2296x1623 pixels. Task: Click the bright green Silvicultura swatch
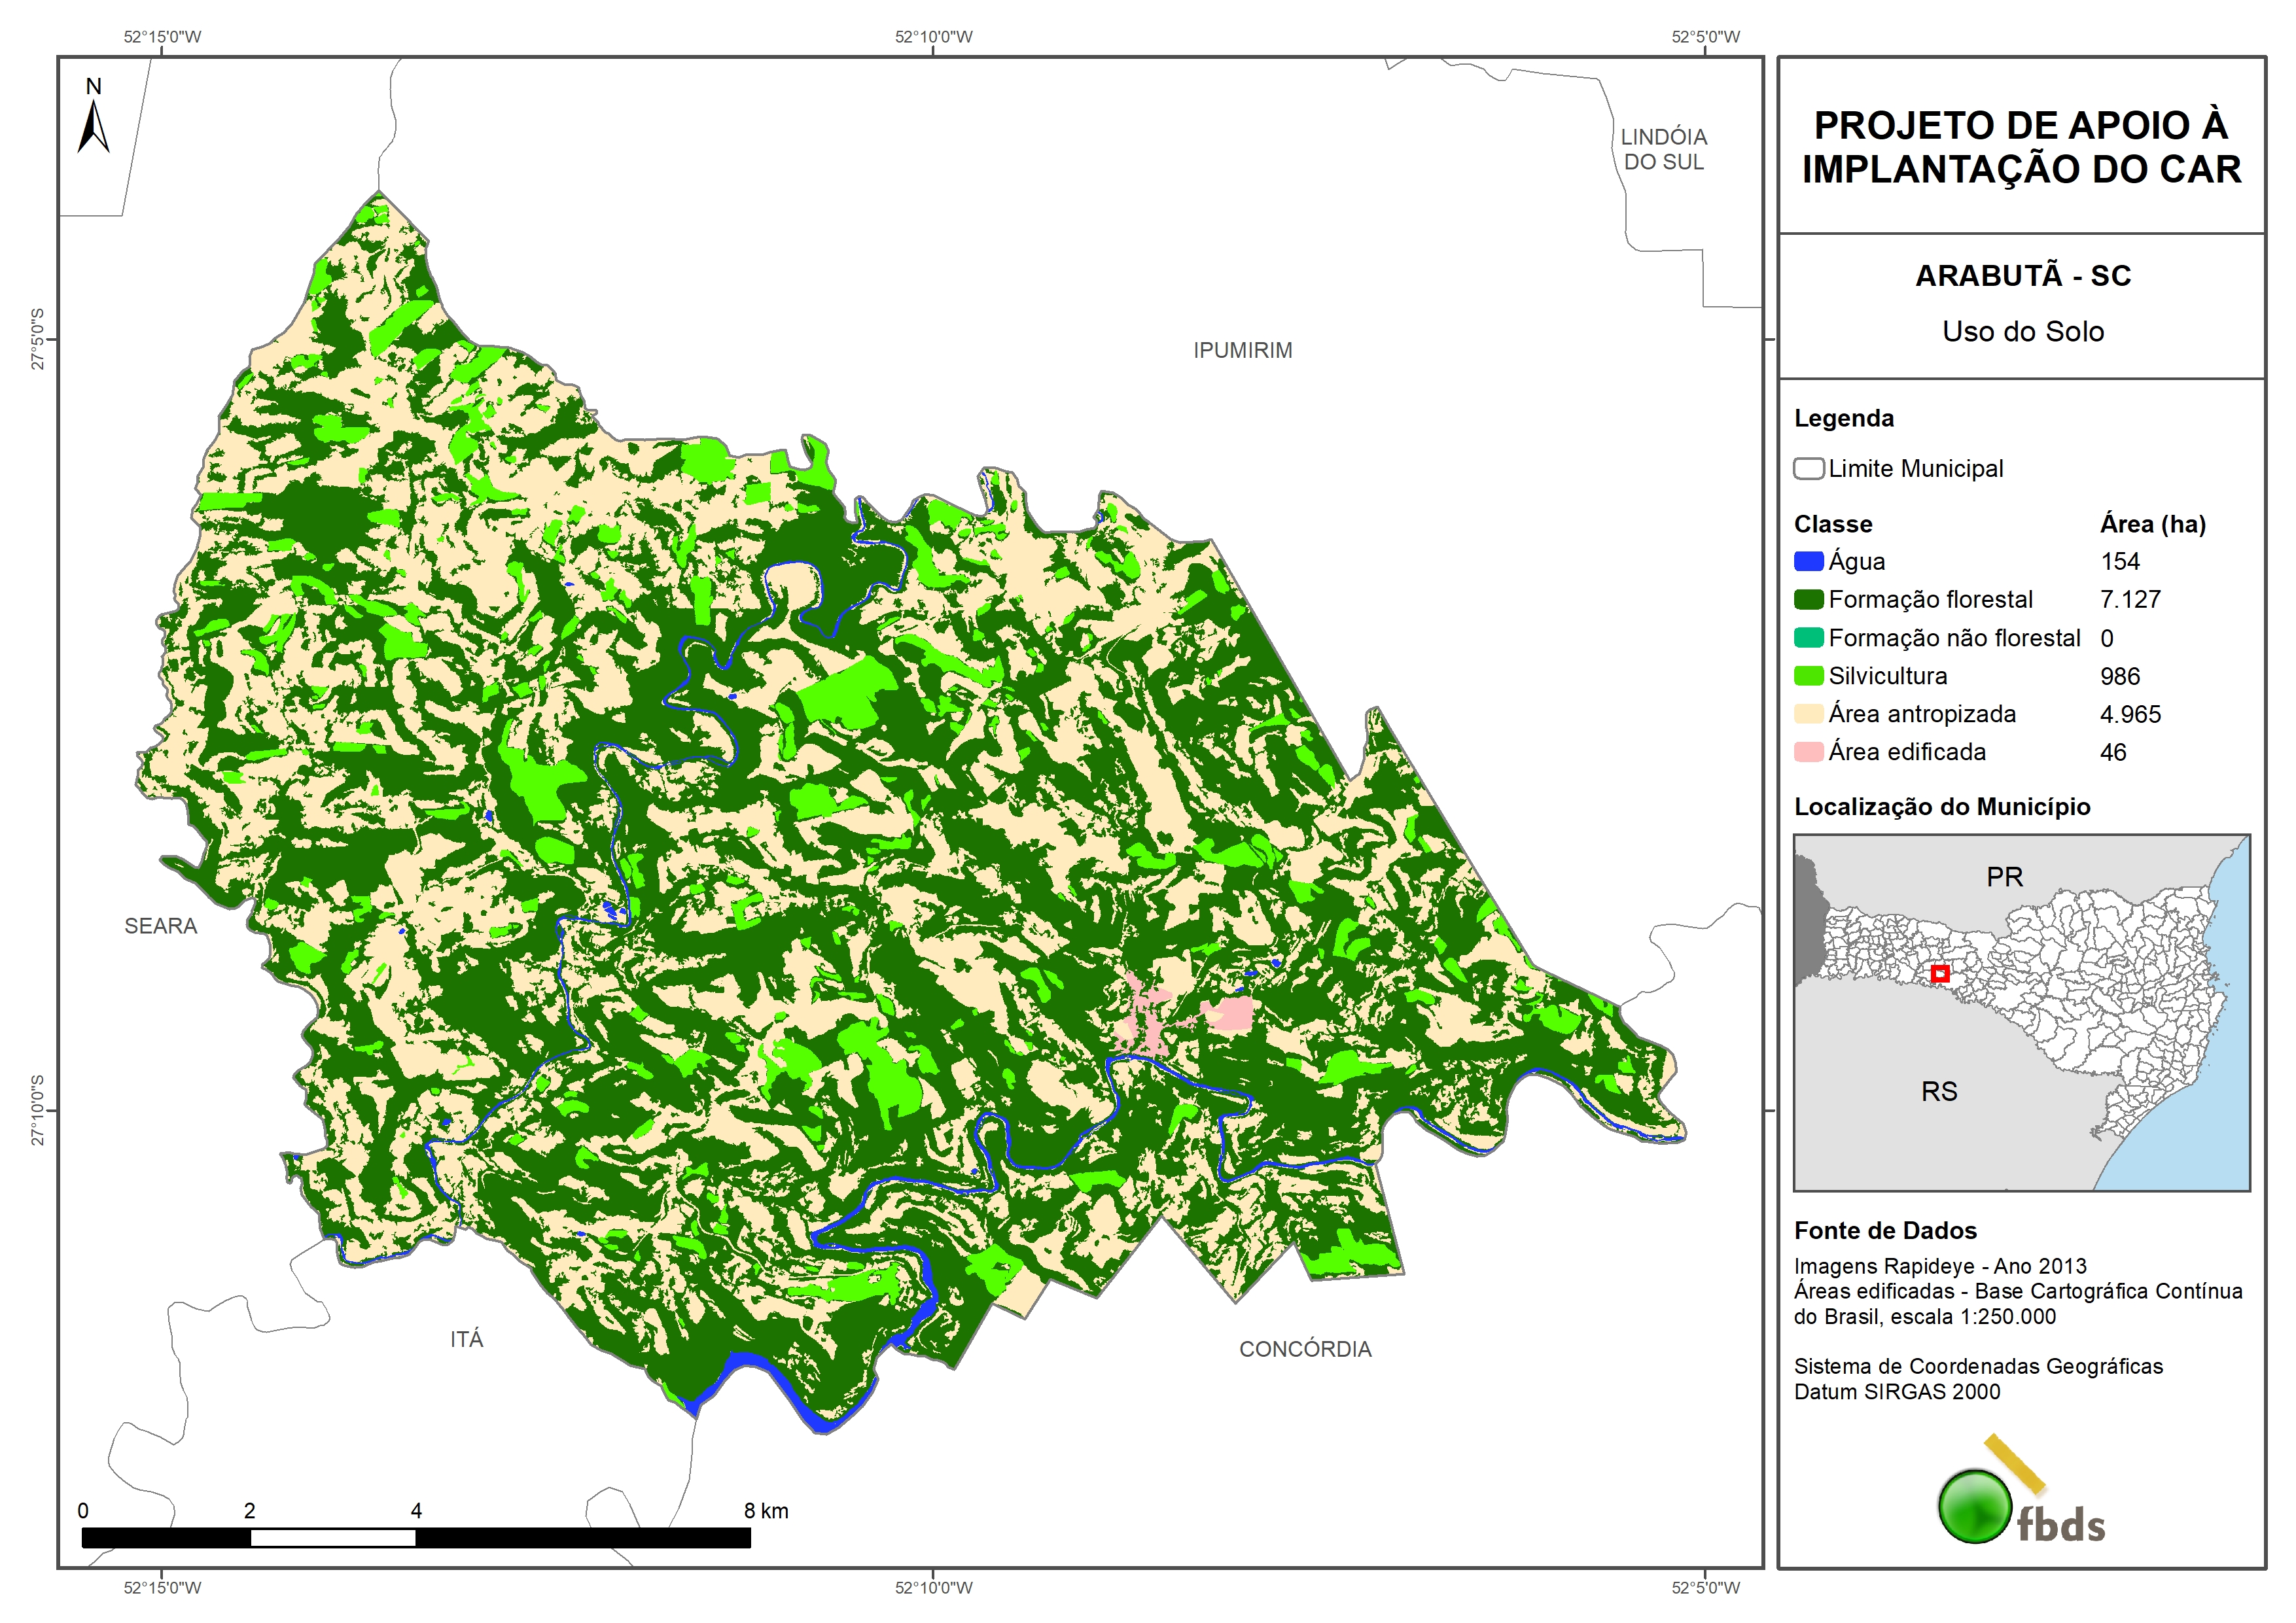(1808, 676)
